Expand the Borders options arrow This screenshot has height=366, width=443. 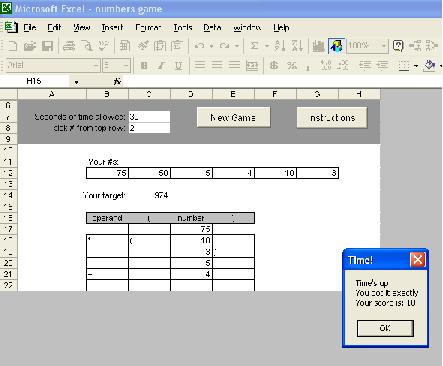tap(416, 66)
